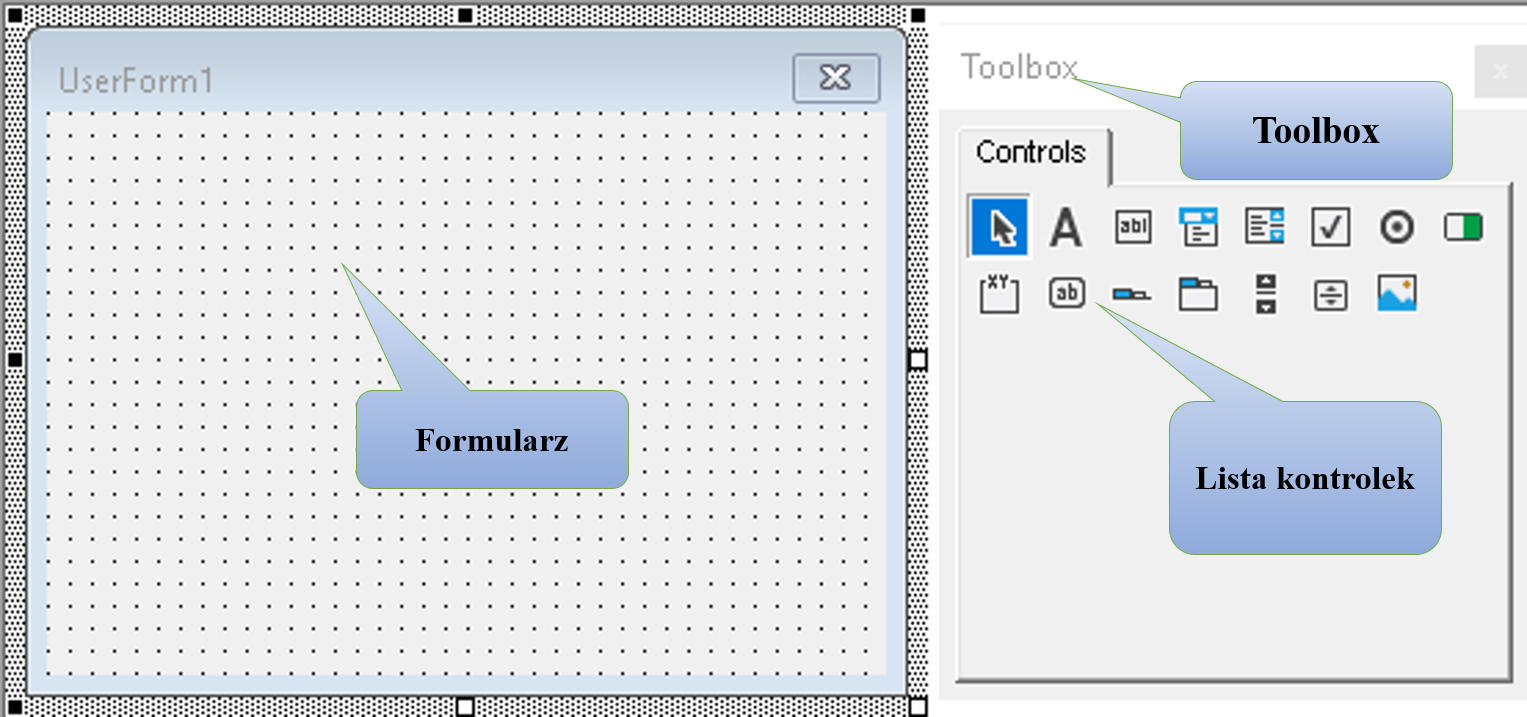Viewport: 1527px width, 717px height.
Task: Click the form's bottom-right resize handle
Action: pyautogui.click(x=917, y=707)
